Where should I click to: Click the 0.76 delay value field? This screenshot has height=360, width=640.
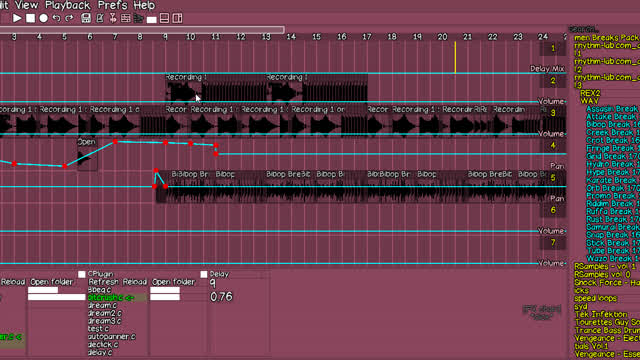click(221, 297)
